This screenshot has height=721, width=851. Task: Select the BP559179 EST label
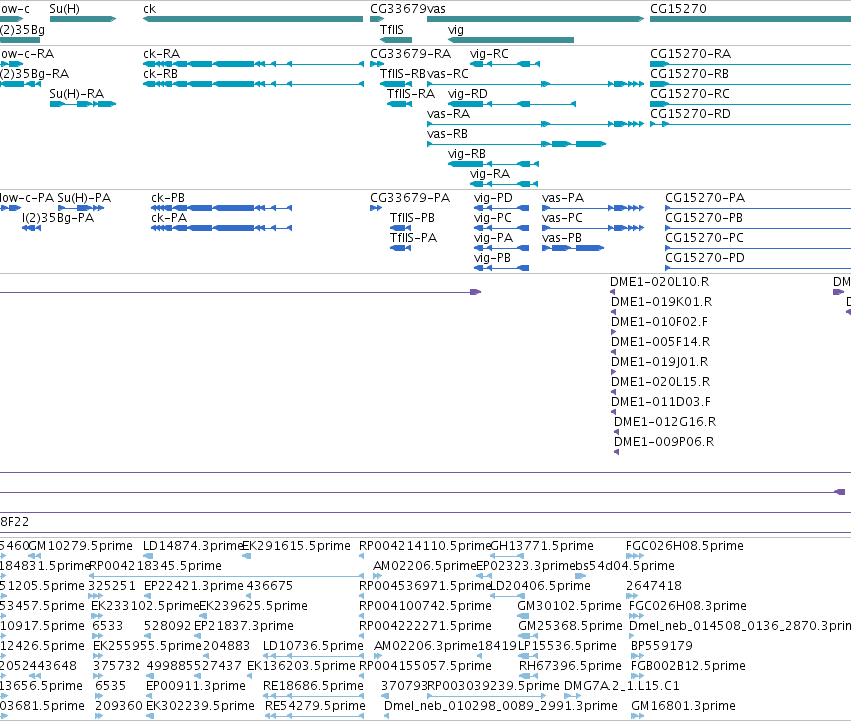[662, 646]
